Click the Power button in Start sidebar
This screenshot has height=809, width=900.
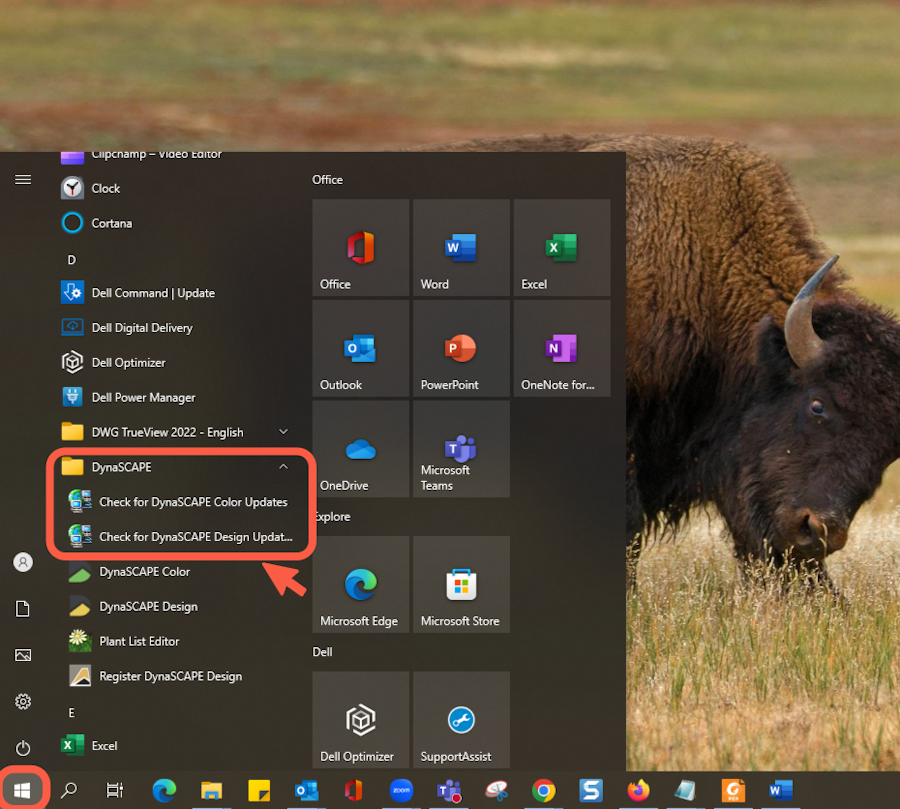[23, 748]
